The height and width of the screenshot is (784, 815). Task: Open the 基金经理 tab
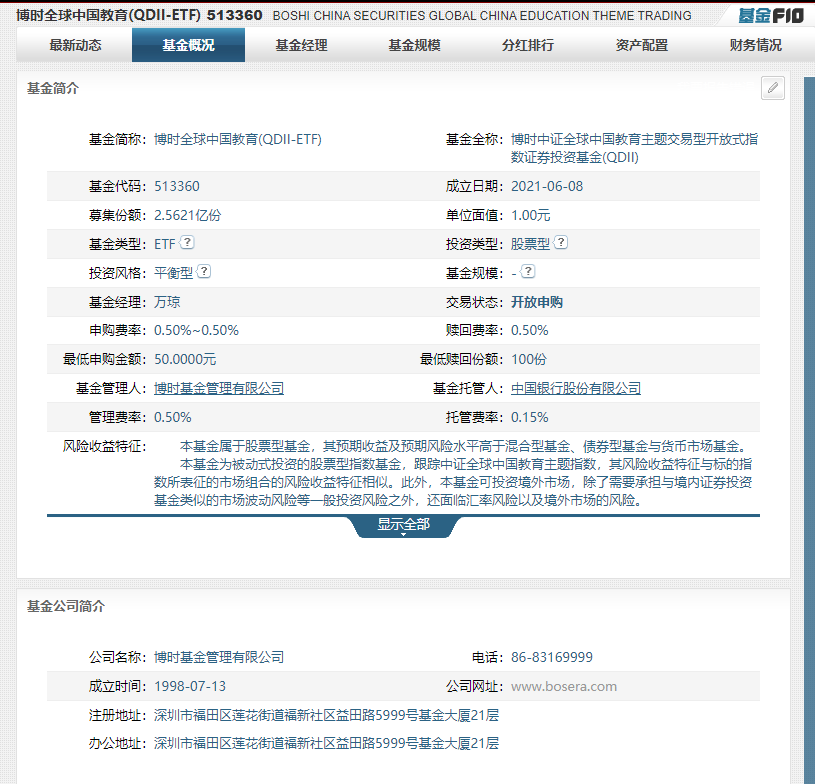coord(301,45)
